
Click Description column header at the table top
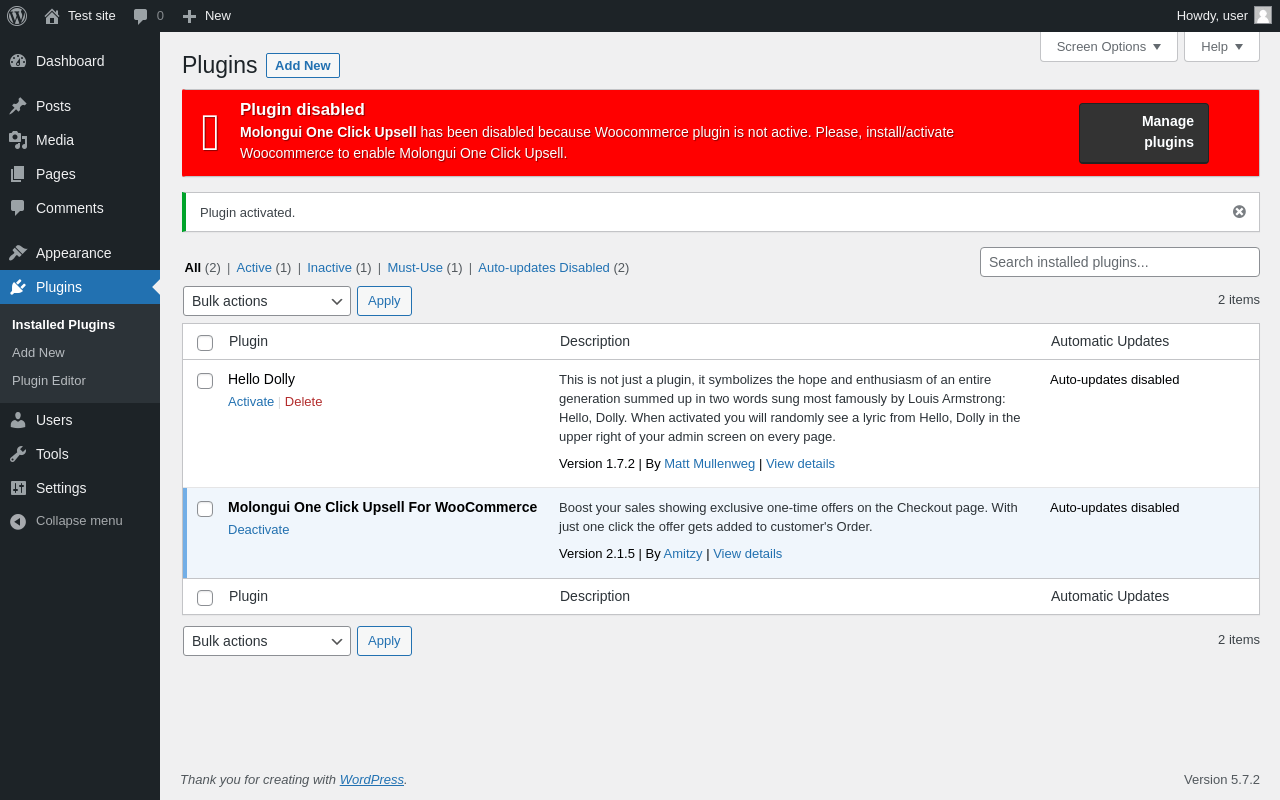tap(595, 341)
